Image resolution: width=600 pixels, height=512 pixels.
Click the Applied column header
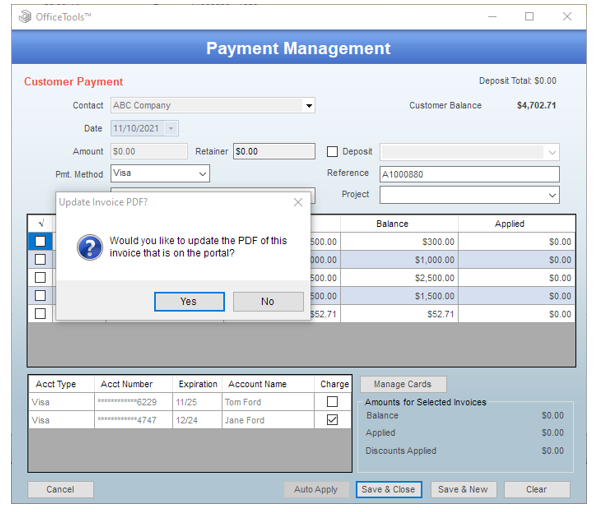(517, 224)
